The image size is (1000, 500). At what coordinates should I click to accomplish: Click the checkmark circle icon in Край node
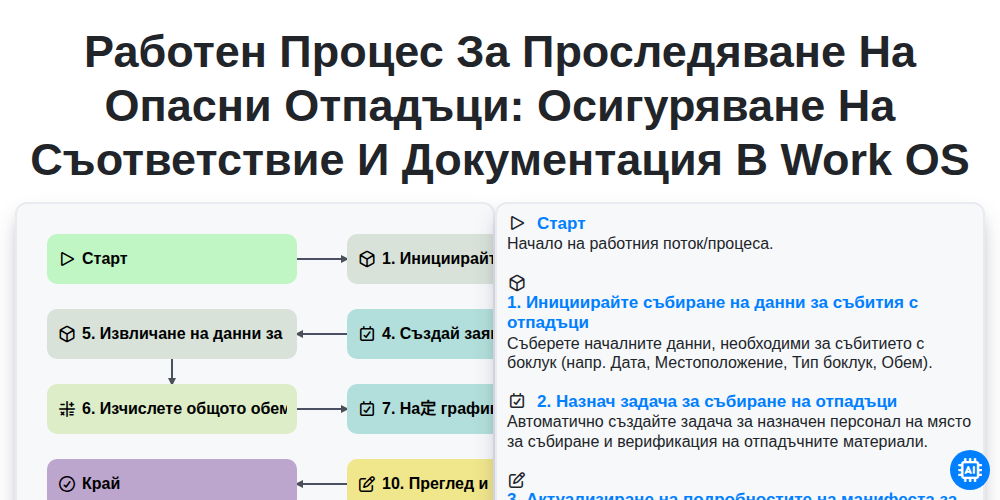click(67, 484)
